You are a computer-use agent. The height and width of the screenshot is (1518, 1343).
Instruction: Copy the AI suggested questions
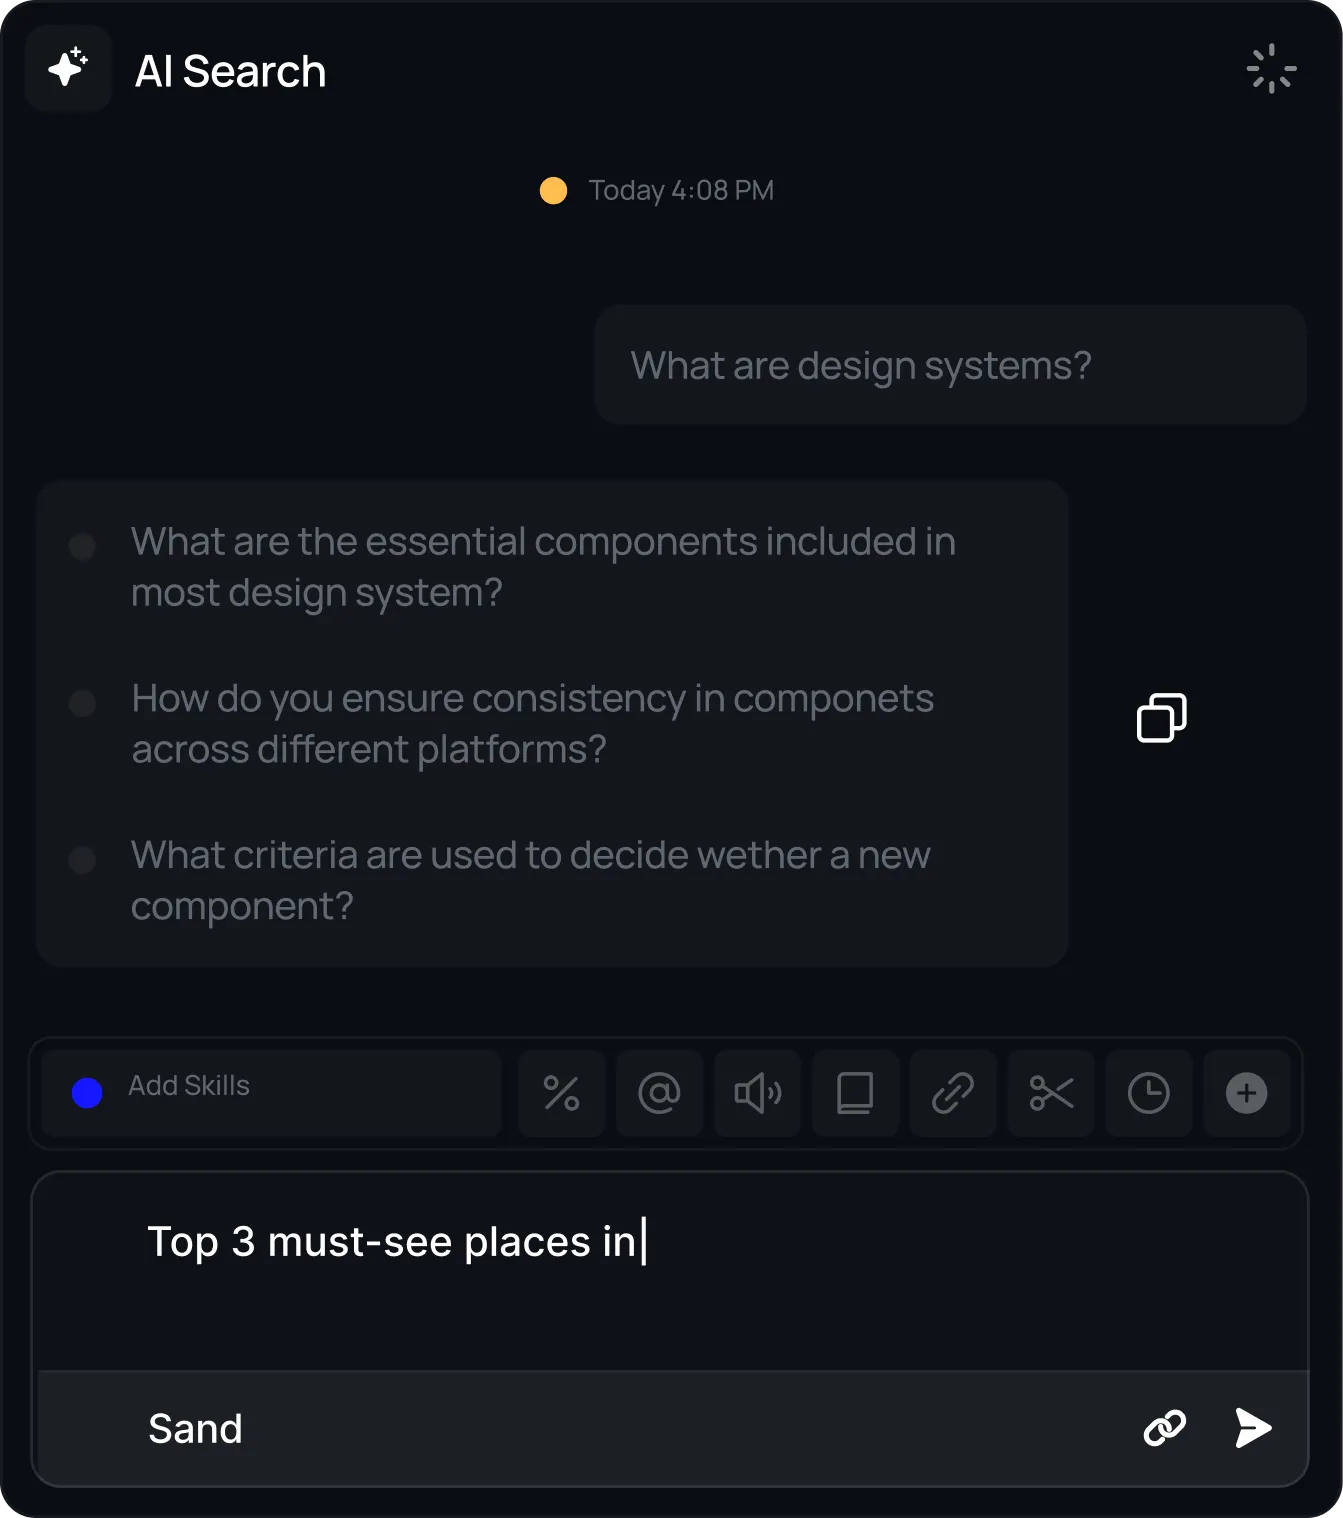[1161, 717]
